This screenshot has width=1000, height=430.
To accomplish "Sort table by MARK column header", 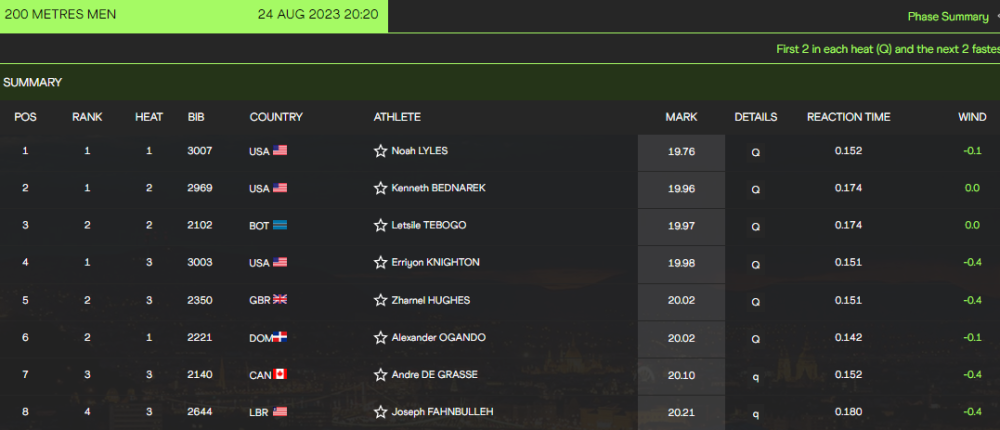I will (x=681, y=117).
